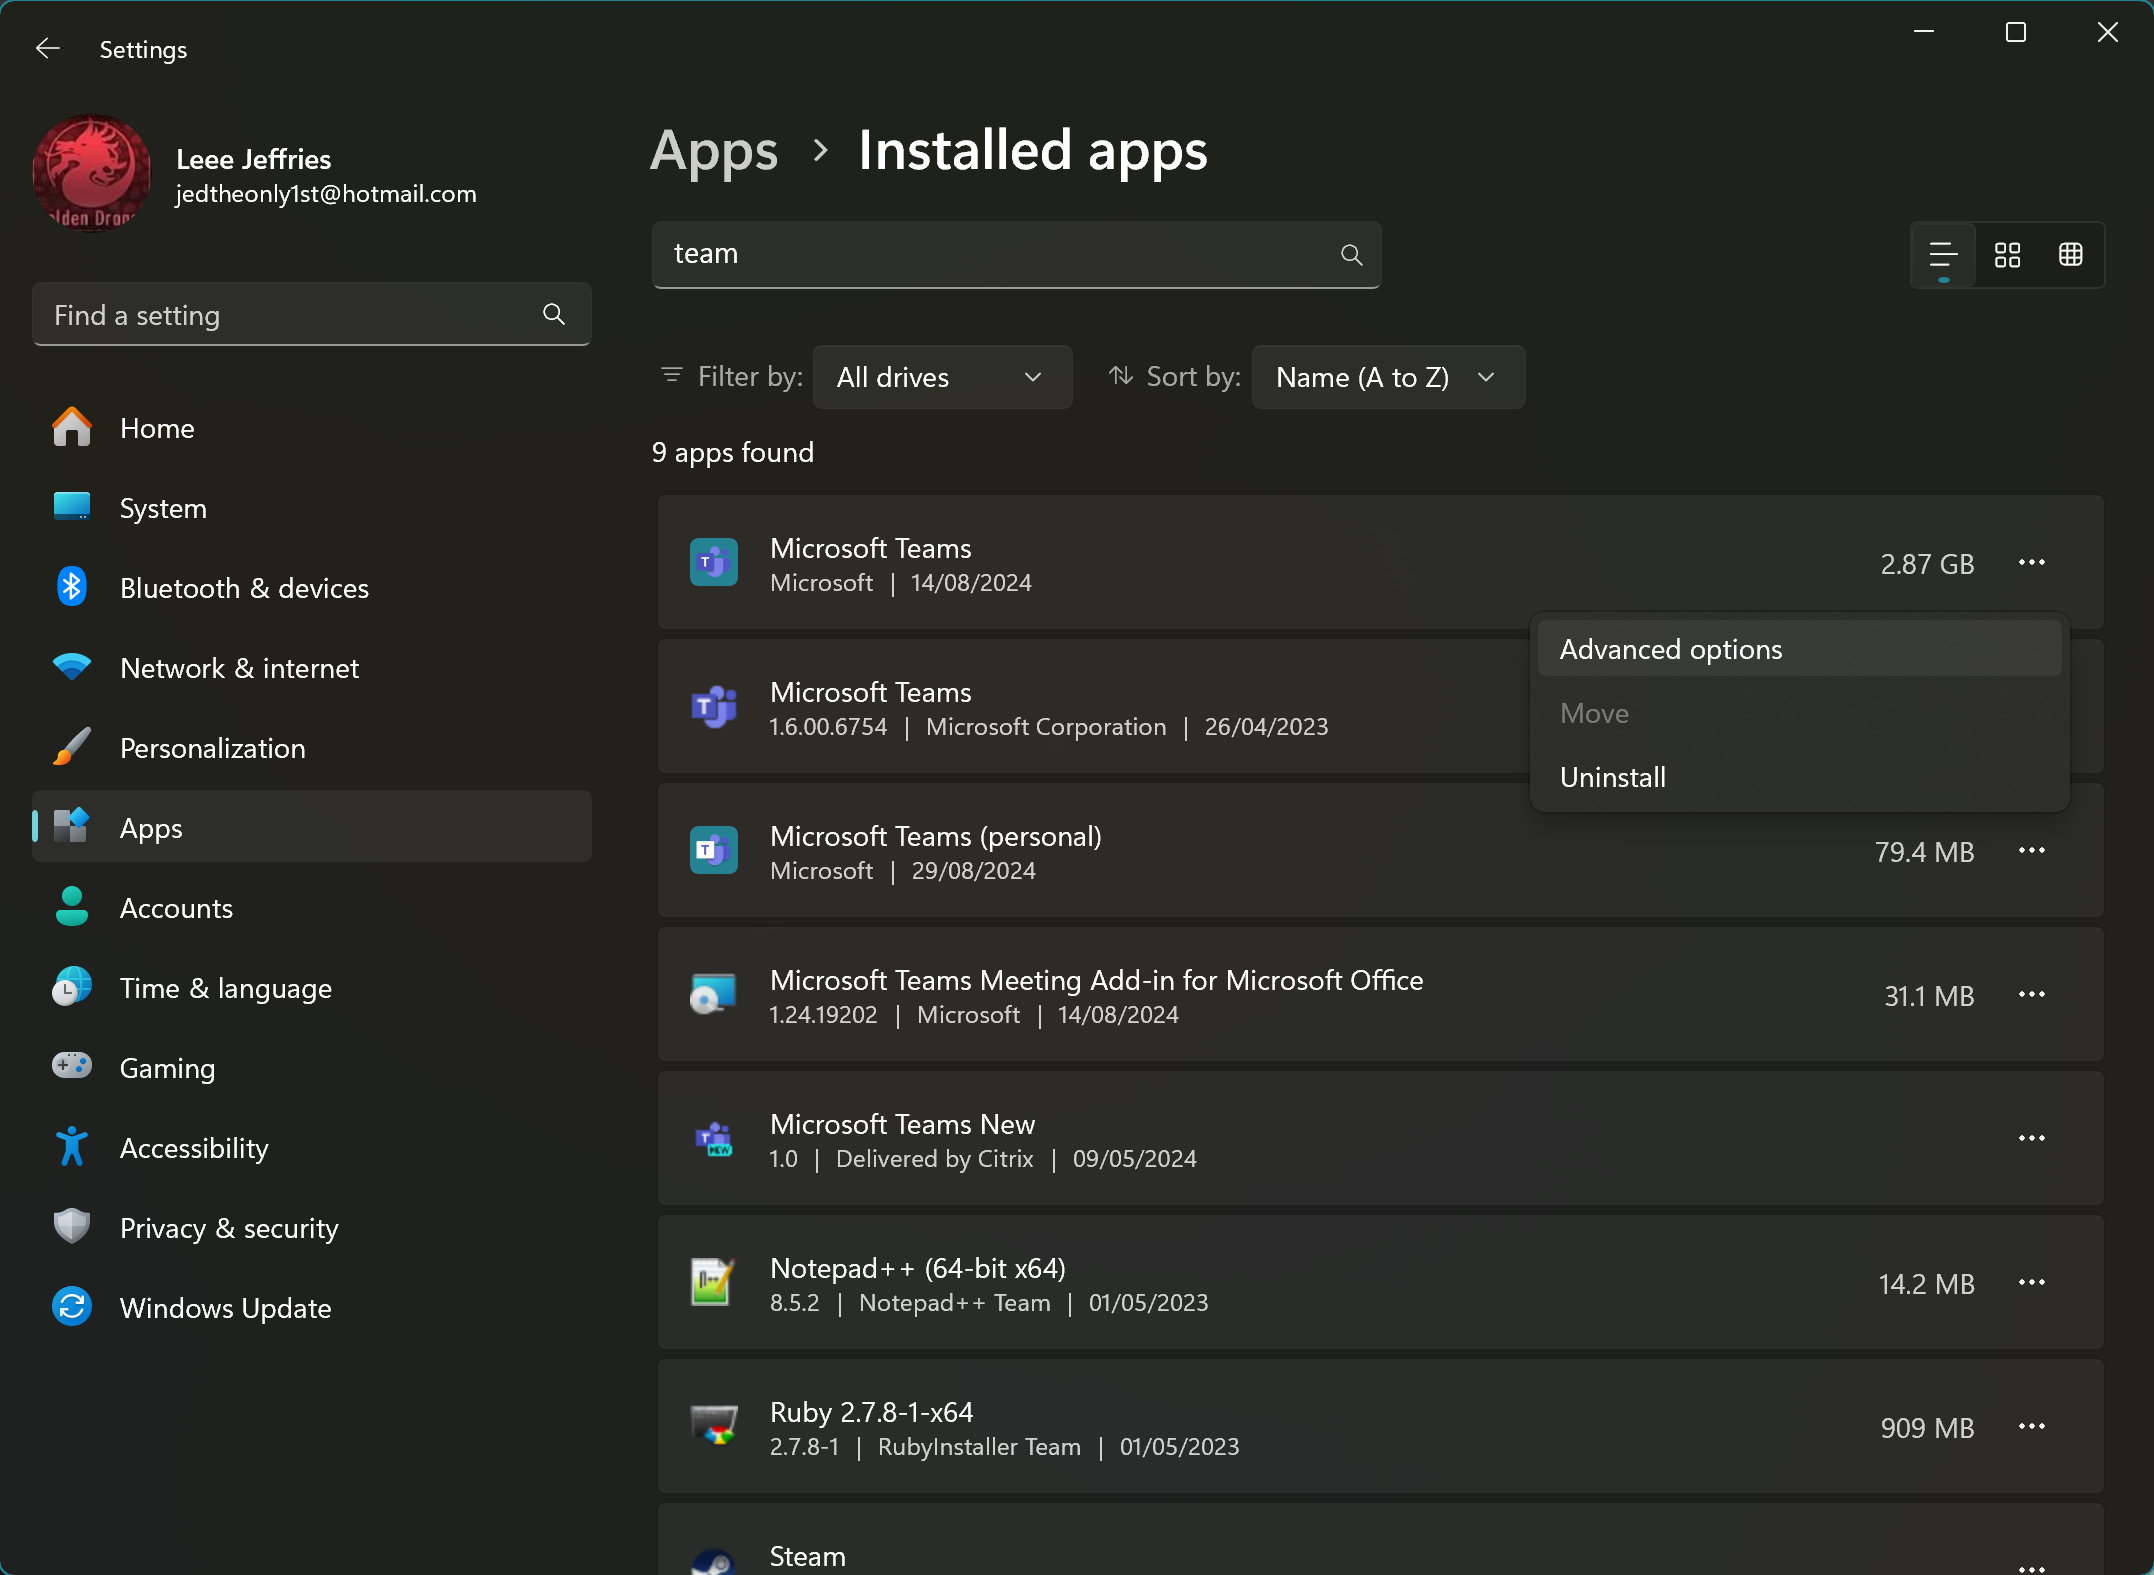Open Network & internet settings
Image resolution: width=2154 pixels, height=1575 pixels.
pos(311,668)
